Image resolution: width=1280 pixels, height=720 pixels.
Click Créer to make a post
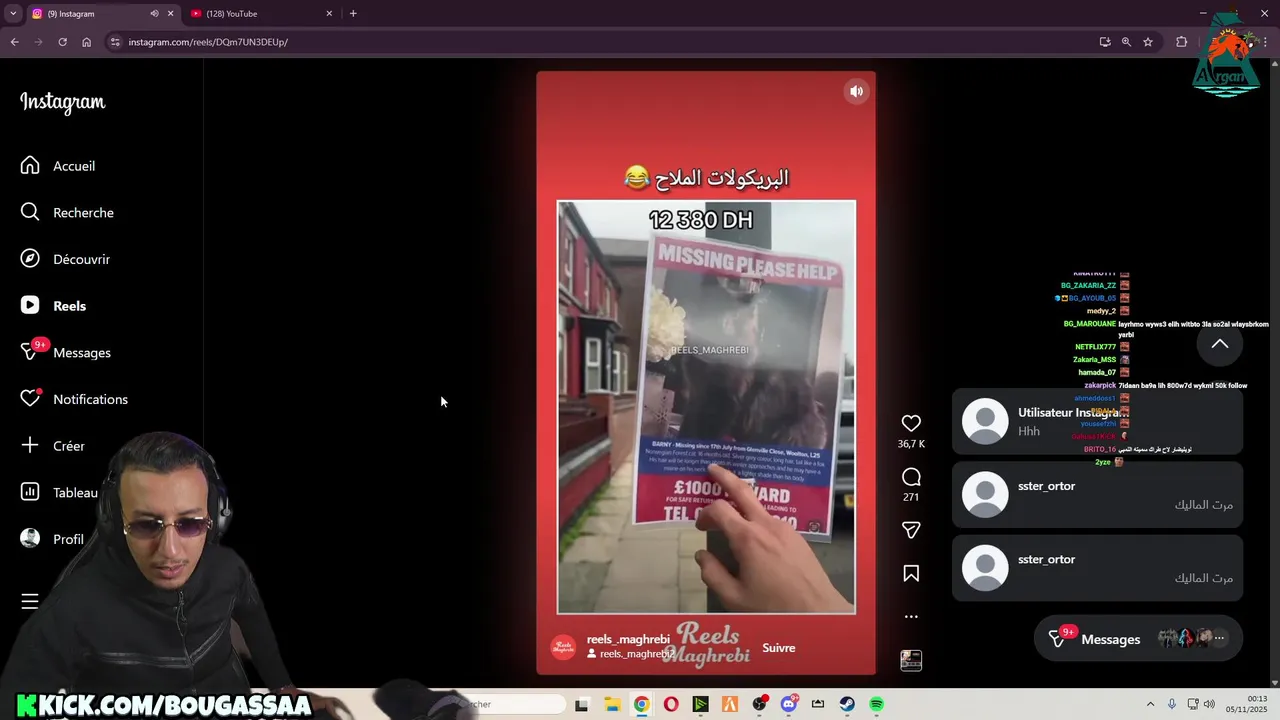click(x=52, y=446)
